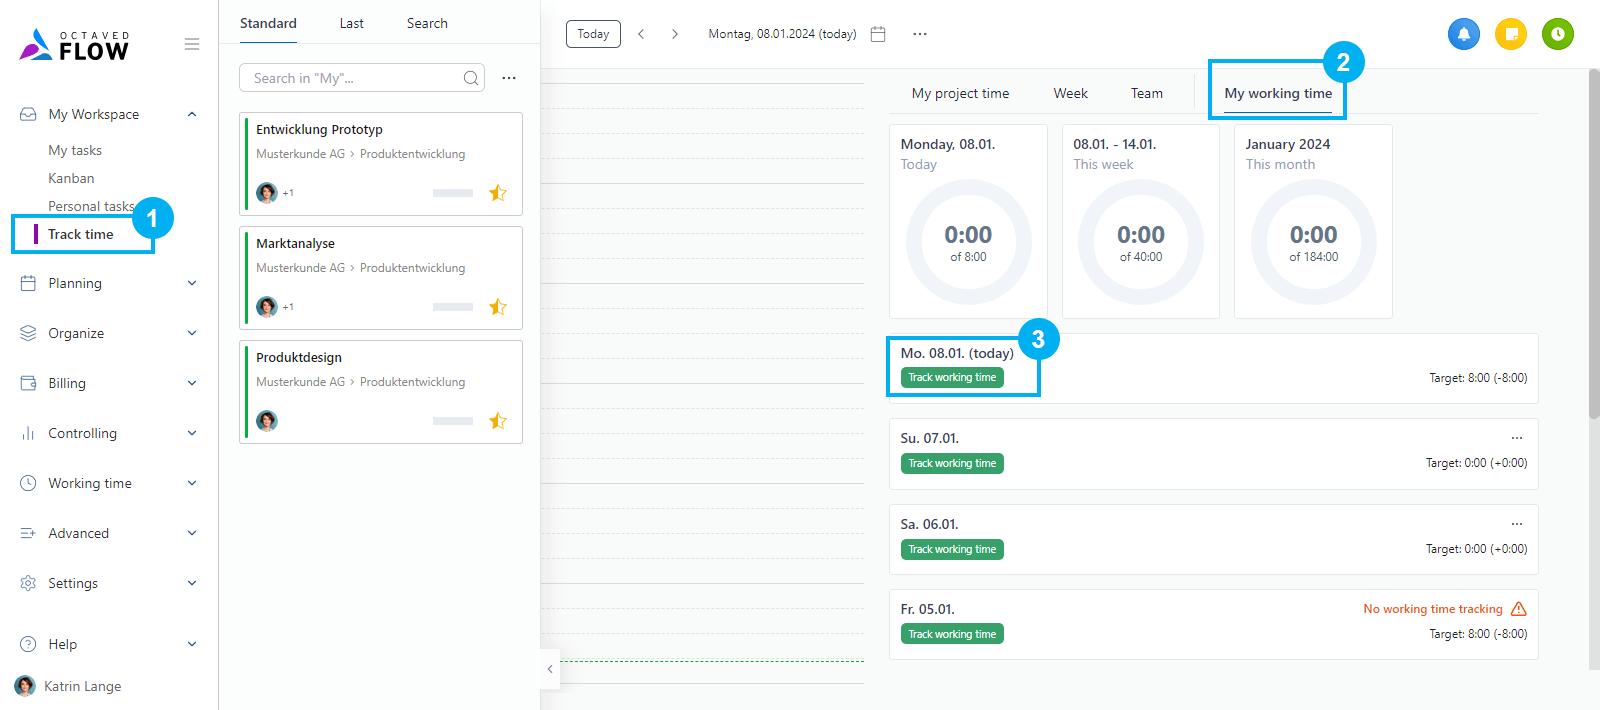Open the three-dot menu next to search
Screen dimensions: 1600x710
tap(509, 78)
